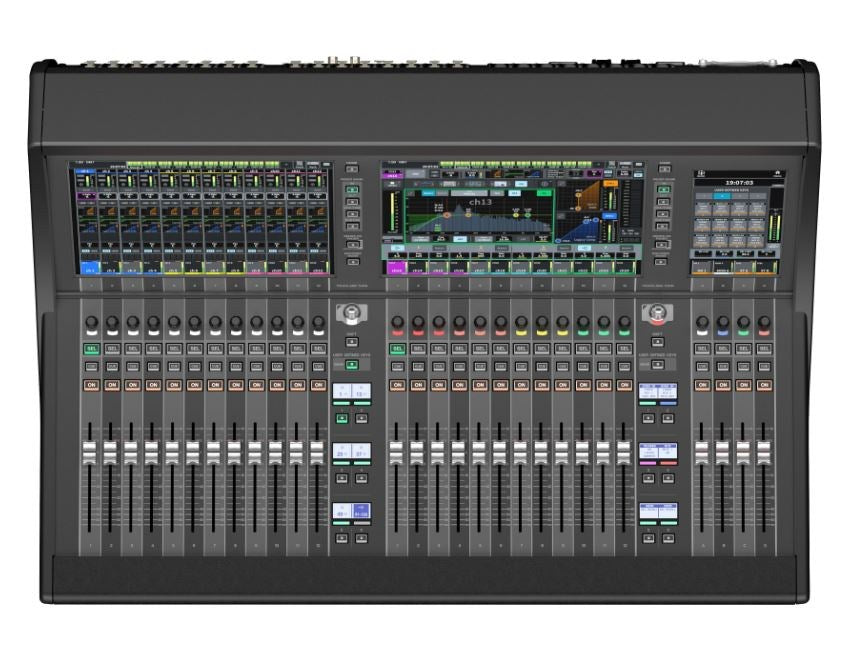Tap the first user defined key tile on utility screen
The image size is (858, 653).
tap(703, 209)
